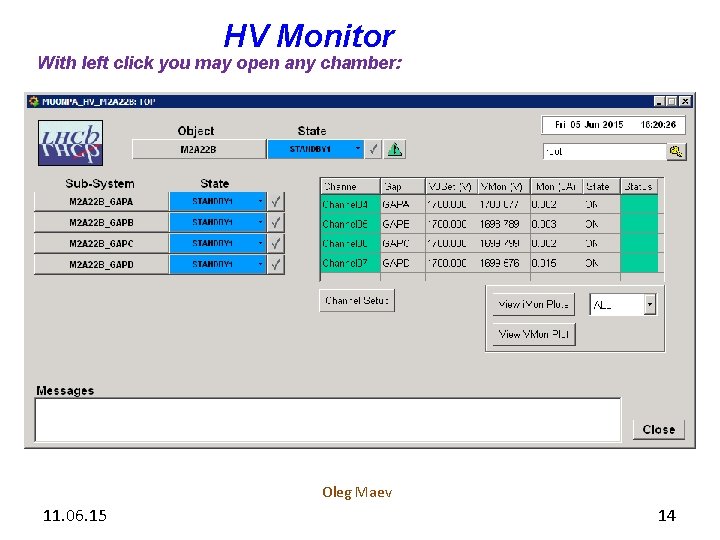The height and width of the screenshot is (540, 720).
Task: Click the Messages text area
Action: (x=328, y=420)
